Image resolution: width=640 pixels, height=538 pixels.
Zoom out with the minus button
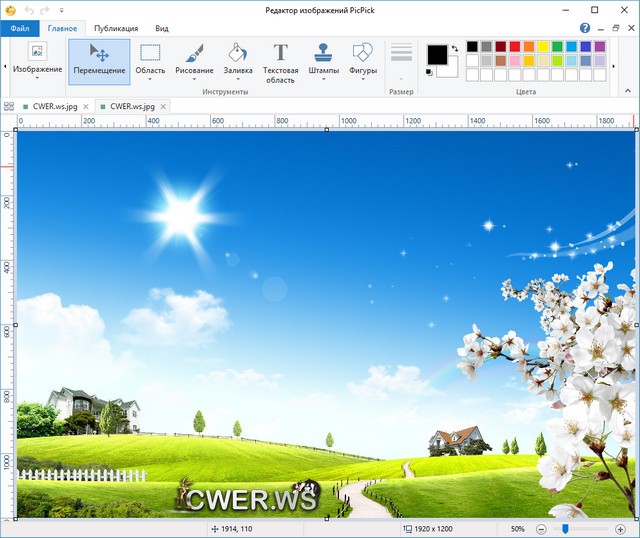pyautogui.click(x=541, y=528)
